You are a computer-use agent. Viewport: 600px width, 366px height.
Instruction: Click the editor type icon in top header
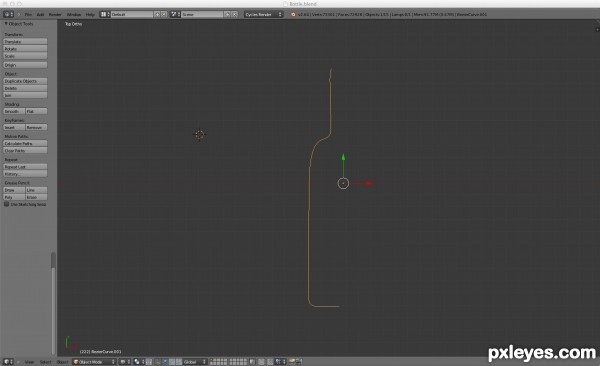coord(8,14)
